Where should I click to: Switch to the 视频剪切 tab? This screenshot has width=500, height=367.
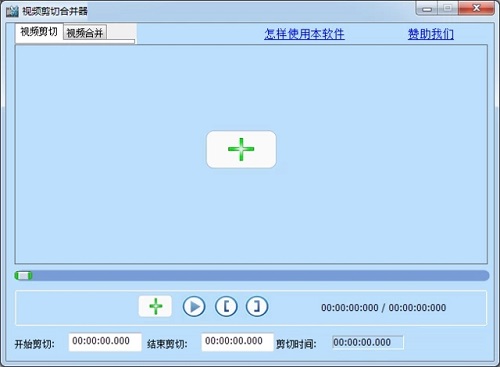click(39, 32)
